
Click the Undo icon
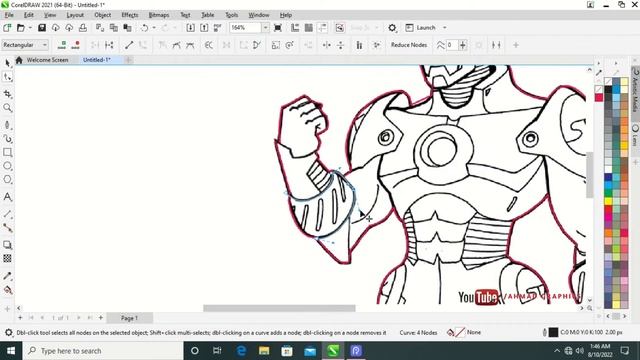coord(144,28)
